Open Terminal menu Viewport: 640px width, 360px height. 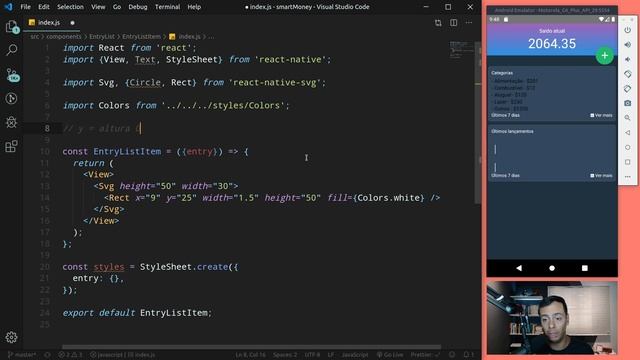[x=167, y=7]
